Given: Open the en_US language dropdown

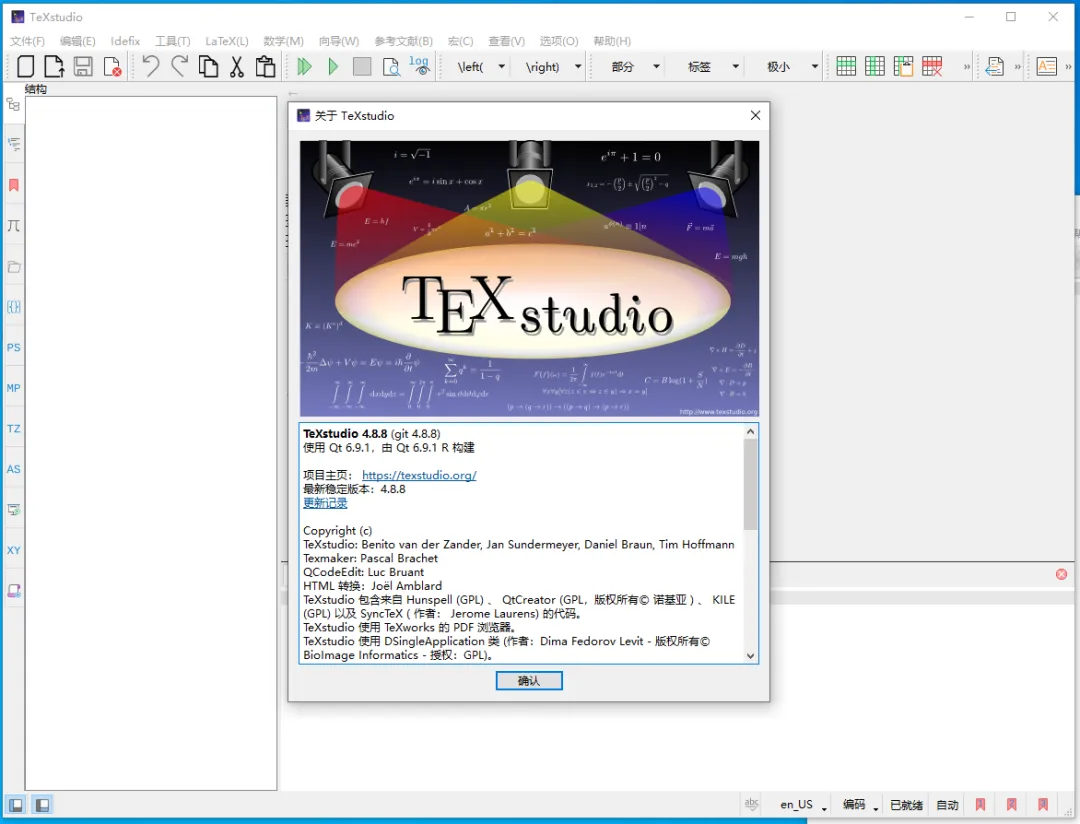Looking at the screenshot, I should tap(802, 805).
